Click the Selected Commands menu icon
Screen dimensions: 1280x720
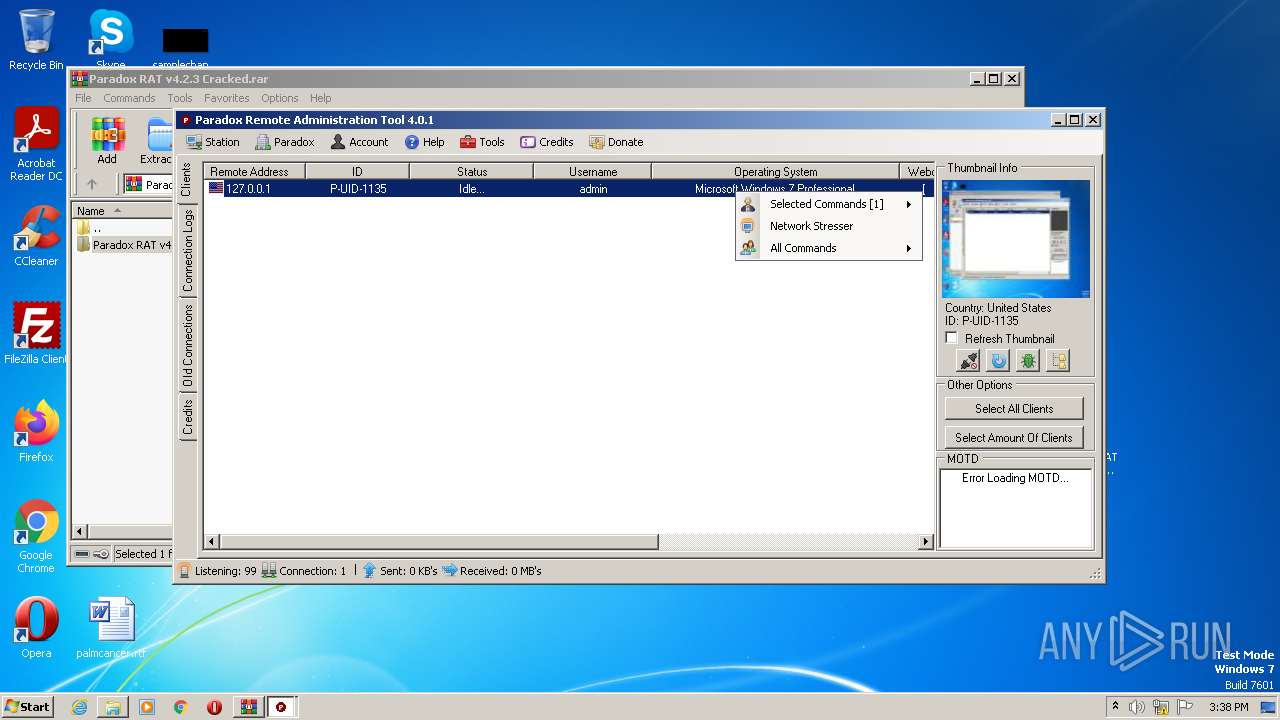tap(748, 204)
